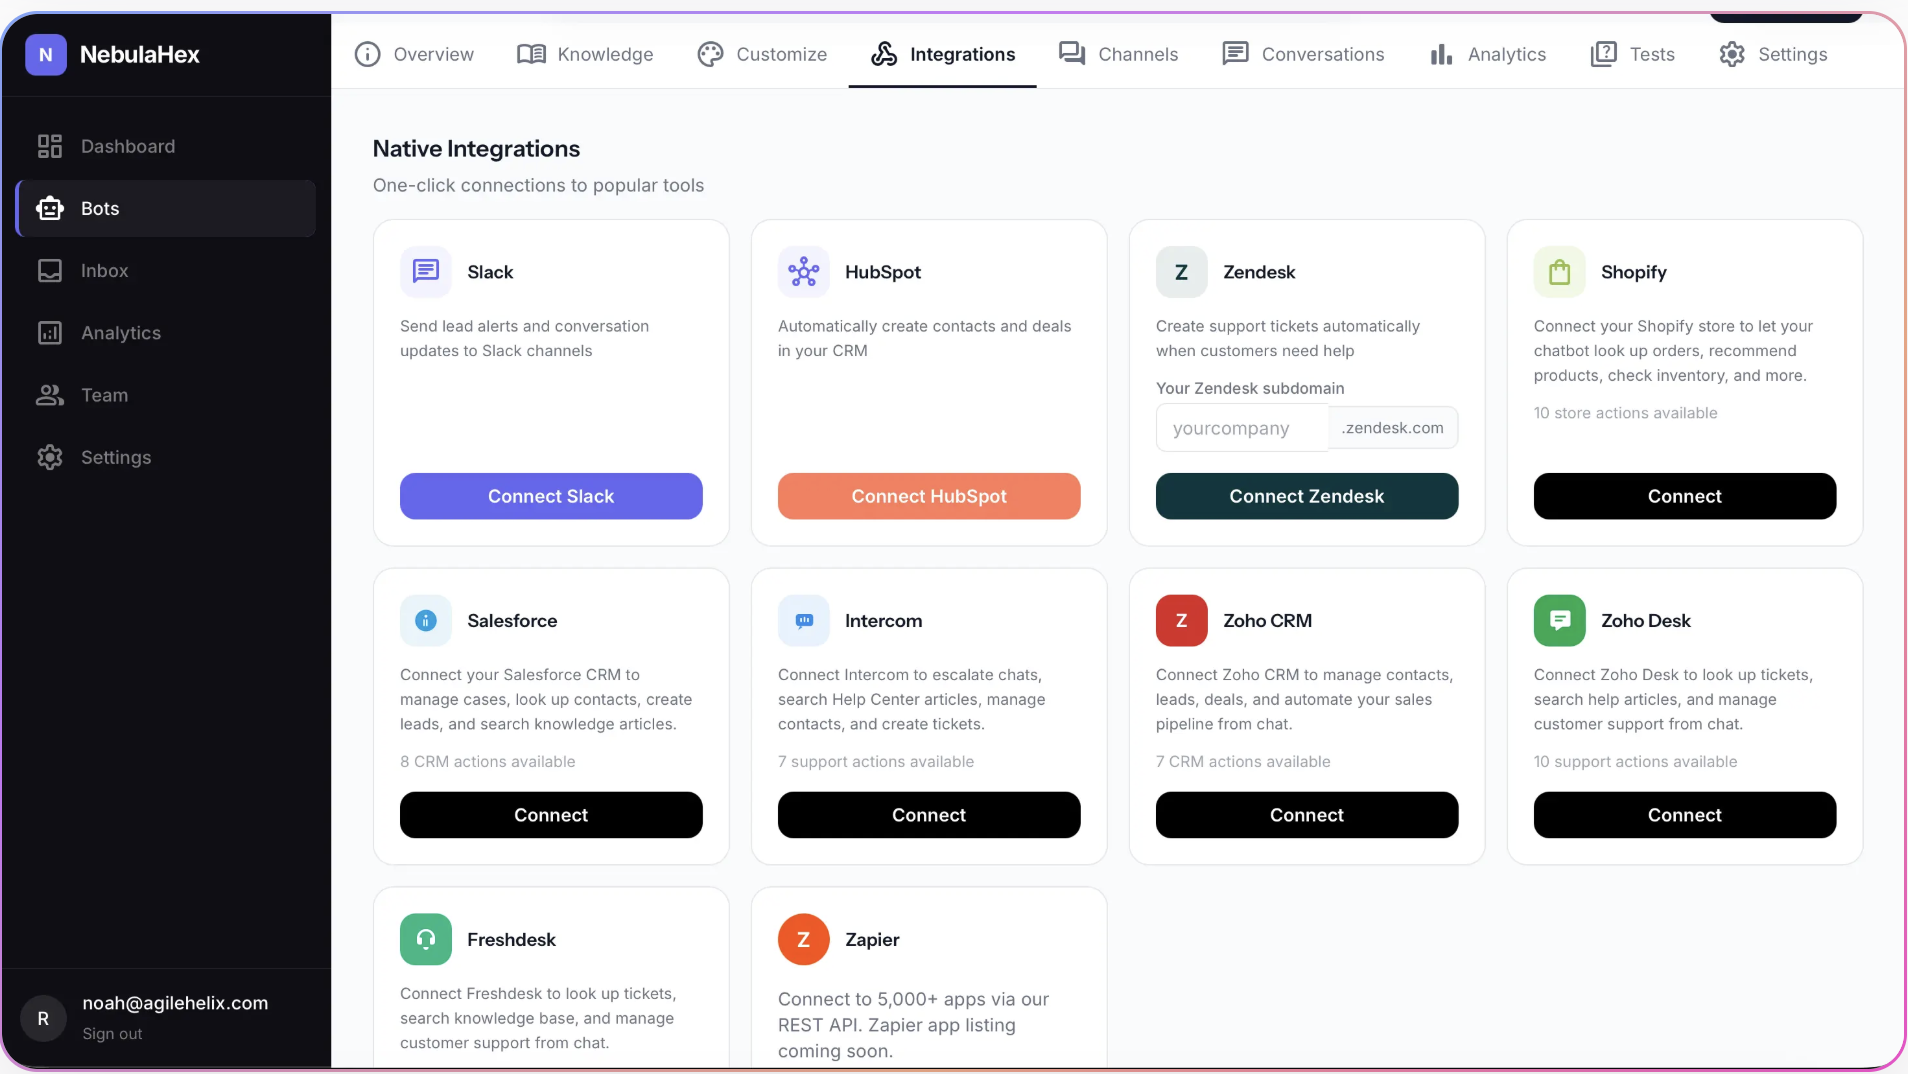Click the '10 store actions available' text
The height and width of the screenshot is (1074, 1908).
pos(1626,413)
